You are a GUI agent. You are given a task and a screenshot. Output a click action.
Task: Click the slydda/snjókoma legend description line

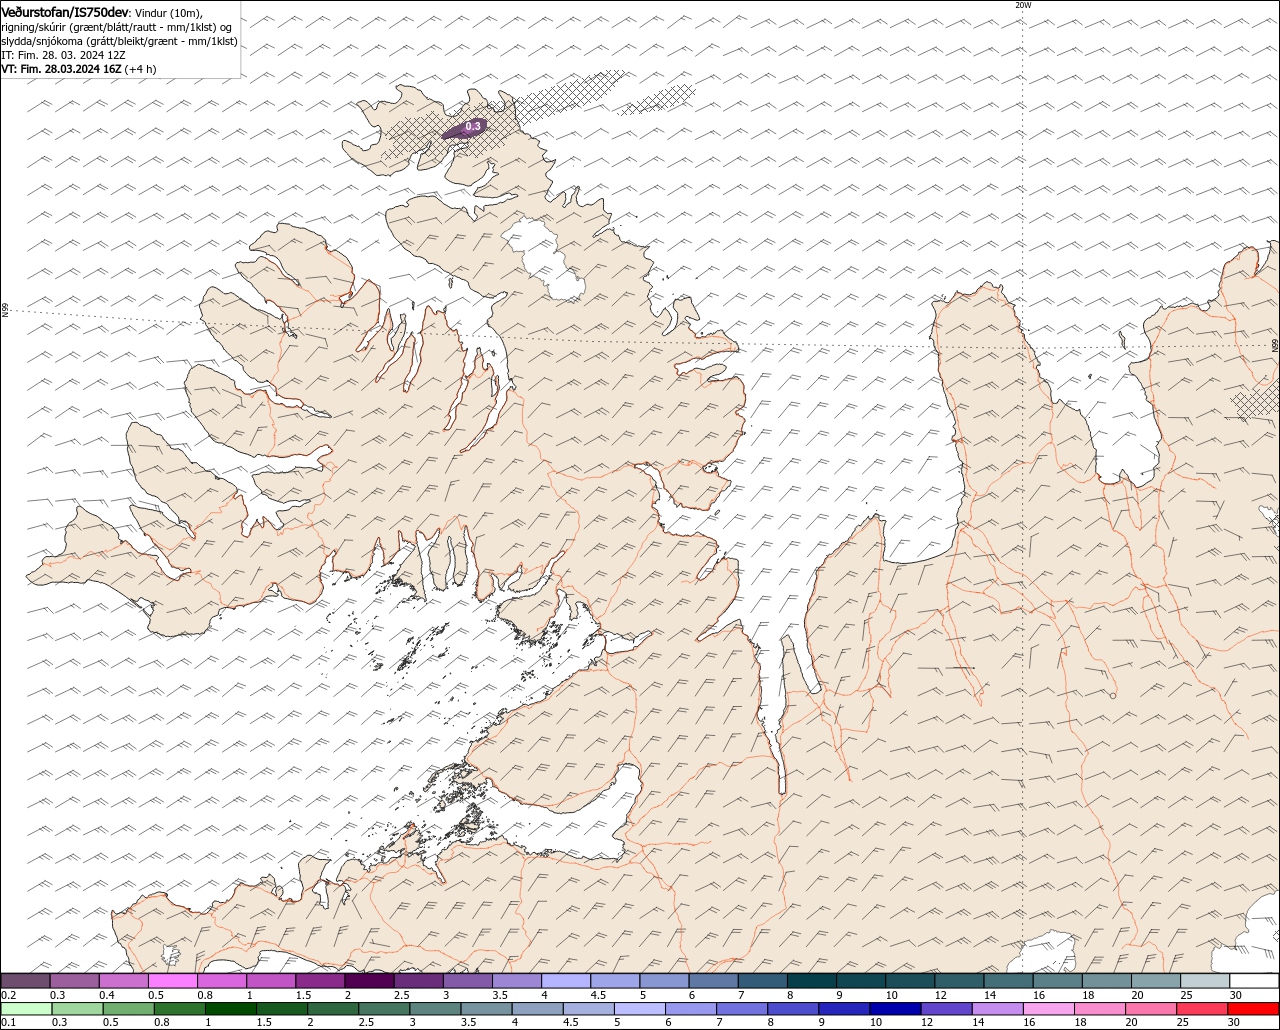tap(119, 41)
